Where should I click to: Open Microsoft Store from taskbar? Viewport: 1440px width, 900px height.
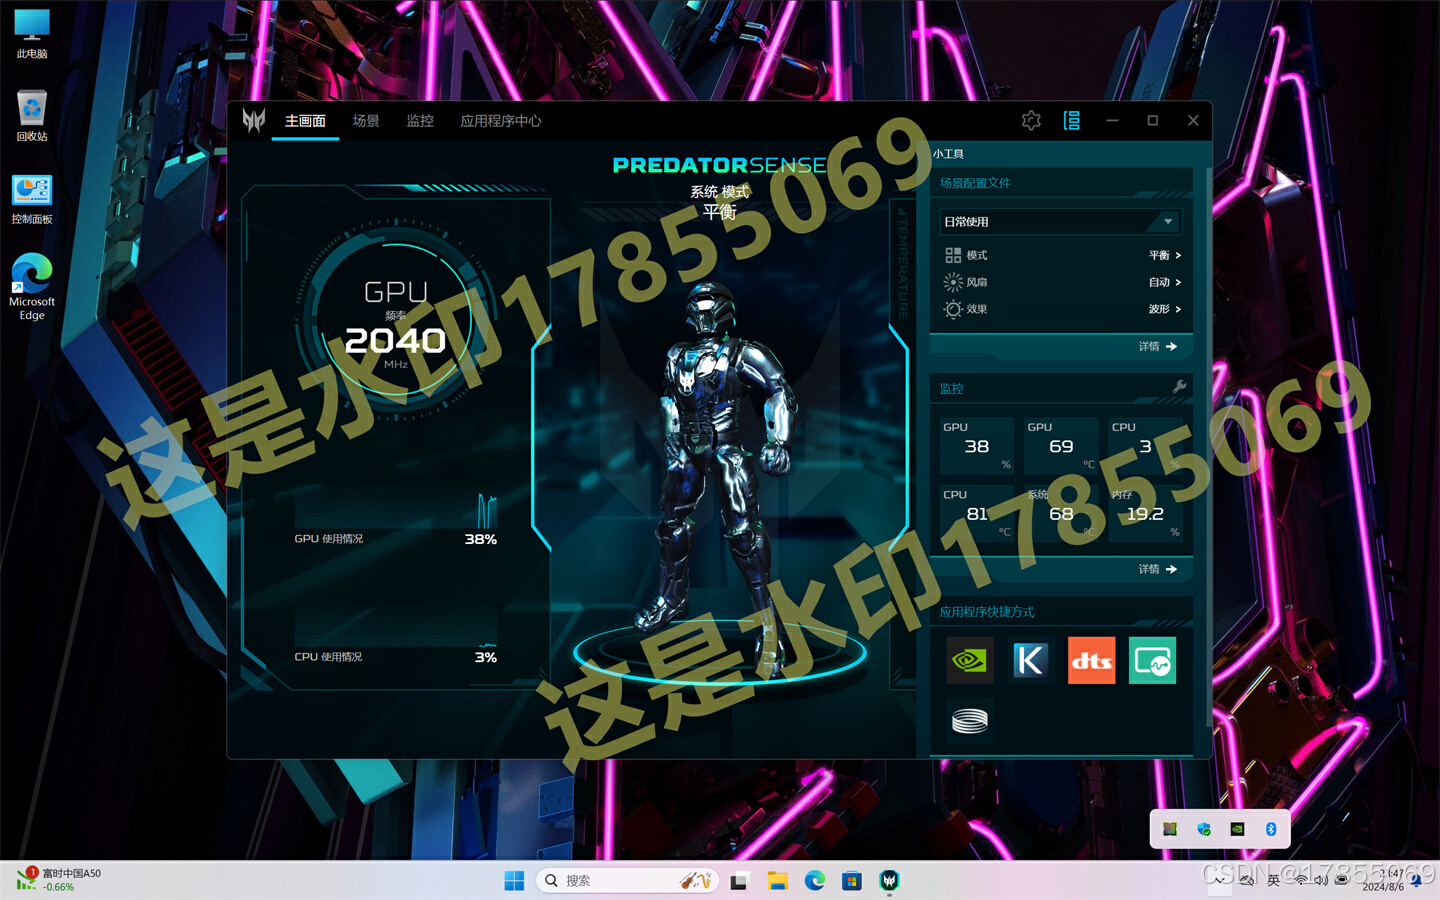point(851,881)
